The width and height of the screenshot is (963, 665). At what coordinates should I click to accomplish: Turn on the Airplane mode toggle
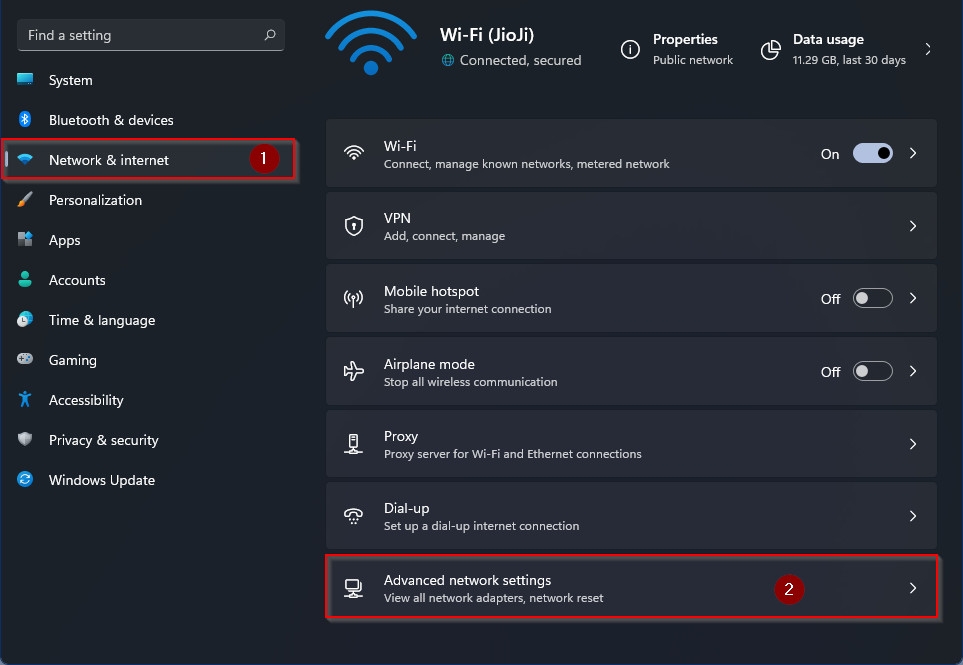872,371
